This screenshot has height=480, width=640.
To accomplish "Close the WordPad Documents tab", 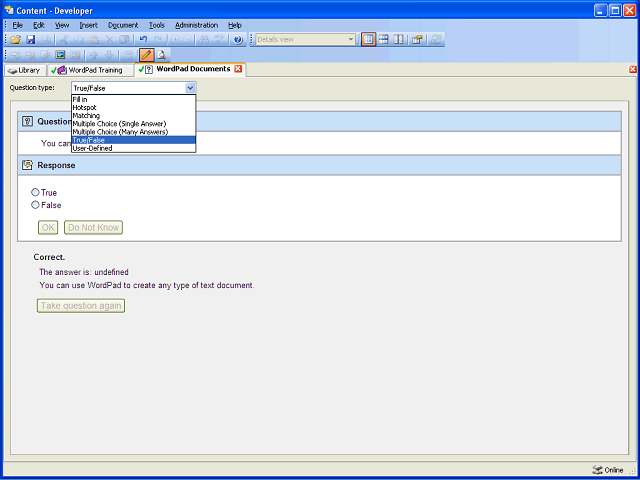I will point(238,69).
